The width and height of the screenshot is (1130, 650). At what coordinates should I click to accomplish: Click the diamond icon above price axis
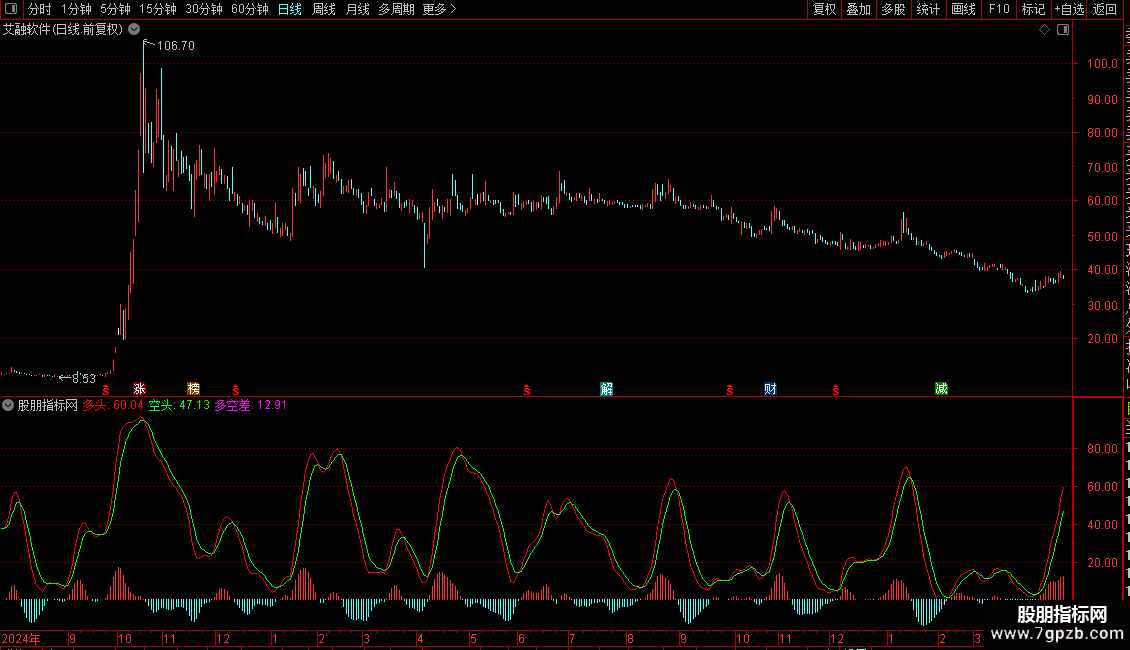(1044, 30)
